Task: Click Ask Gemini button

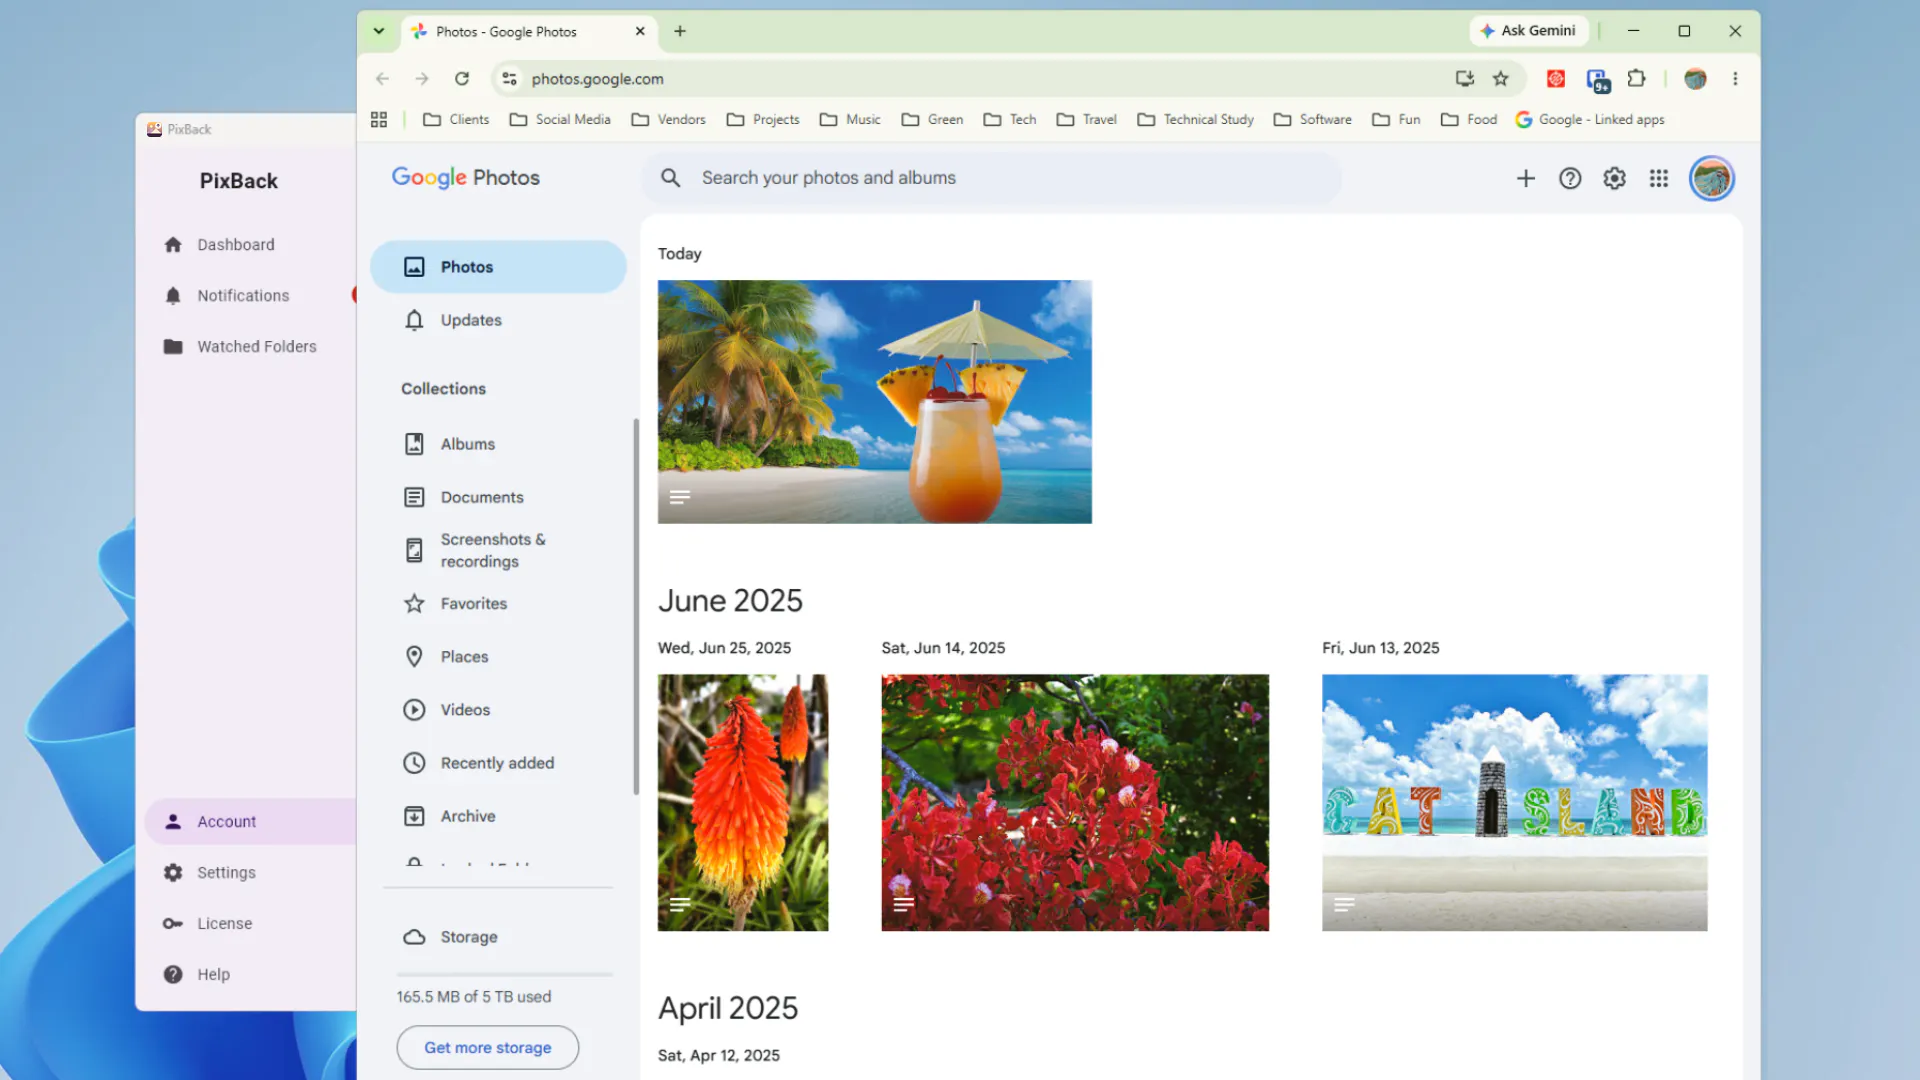Action: pyautogui.click(x=1528, y=31)
